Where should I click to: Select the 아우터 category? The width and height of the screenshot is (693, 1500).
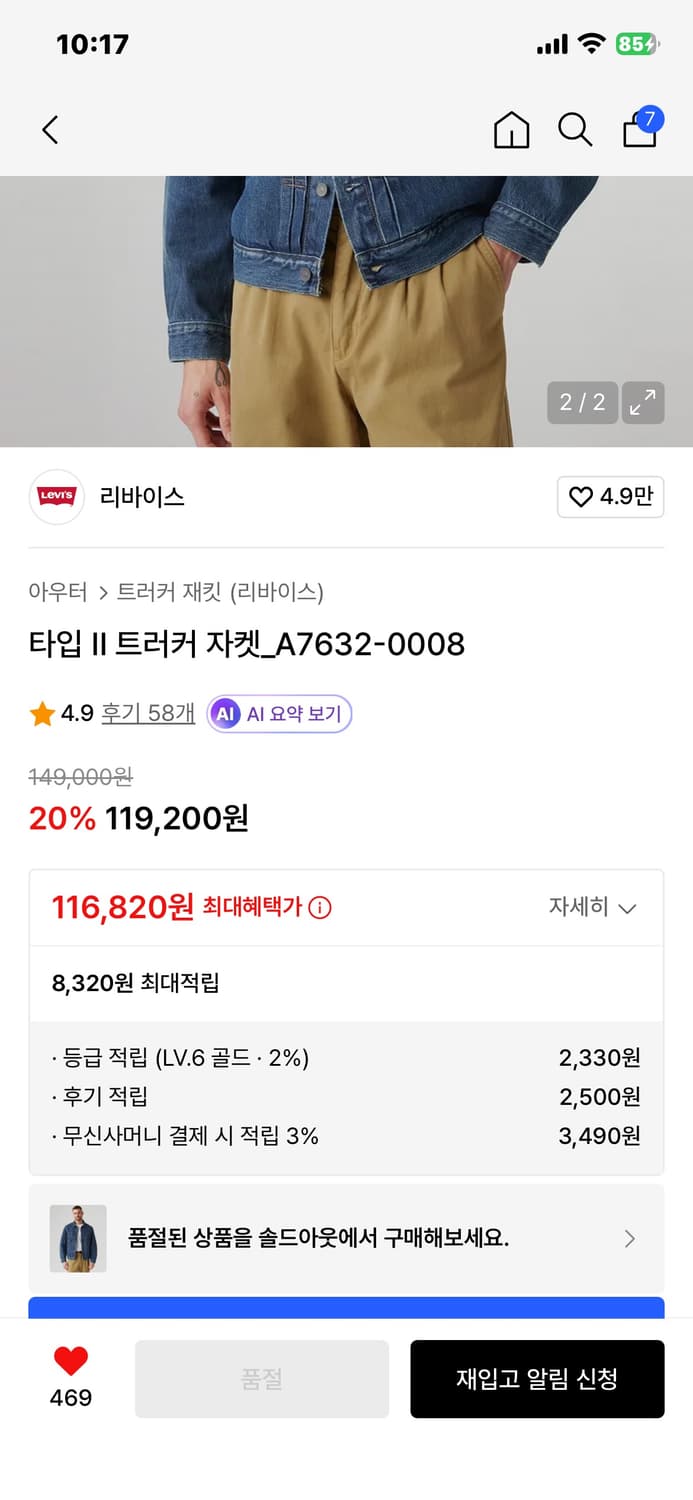(x=61, y=592)
